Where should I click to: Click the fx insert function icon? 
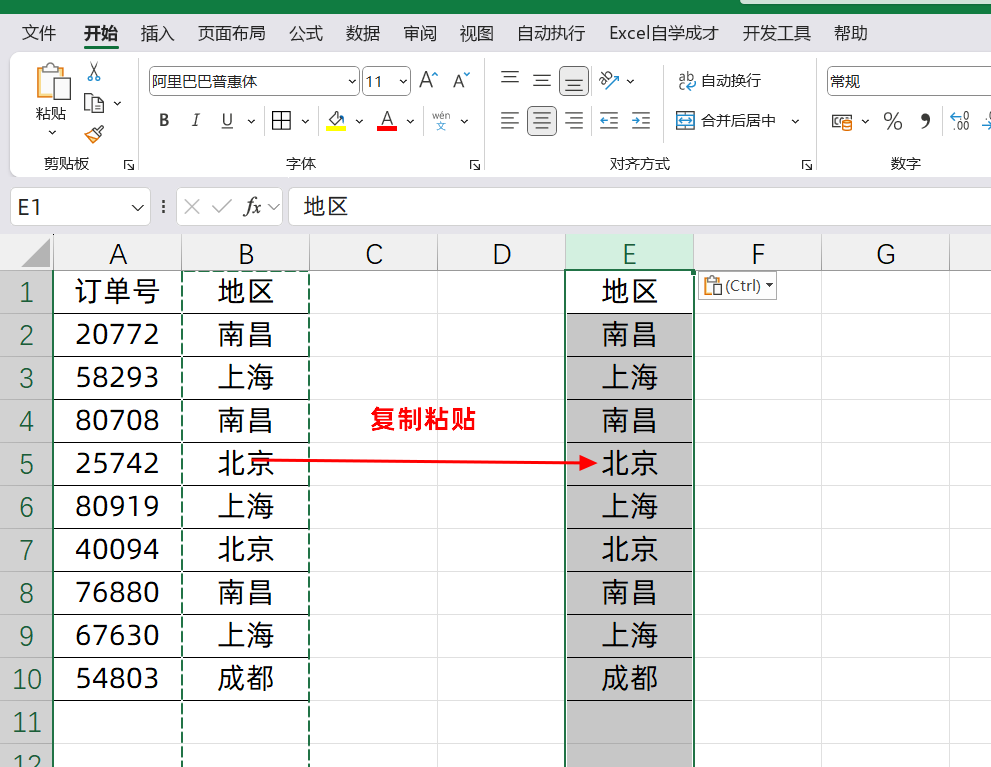(x=252, y=207)
